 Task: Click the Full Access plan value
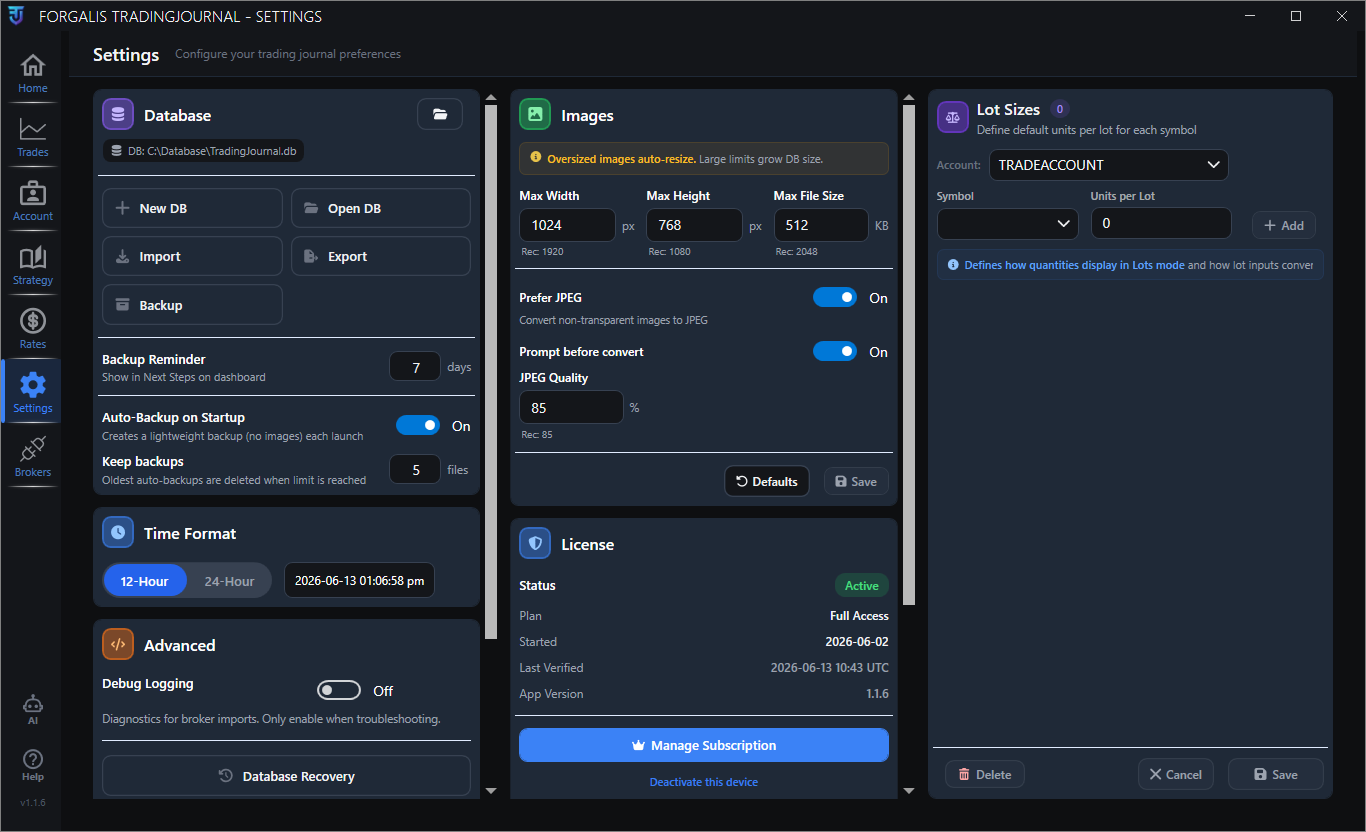(x=859, y=616)
